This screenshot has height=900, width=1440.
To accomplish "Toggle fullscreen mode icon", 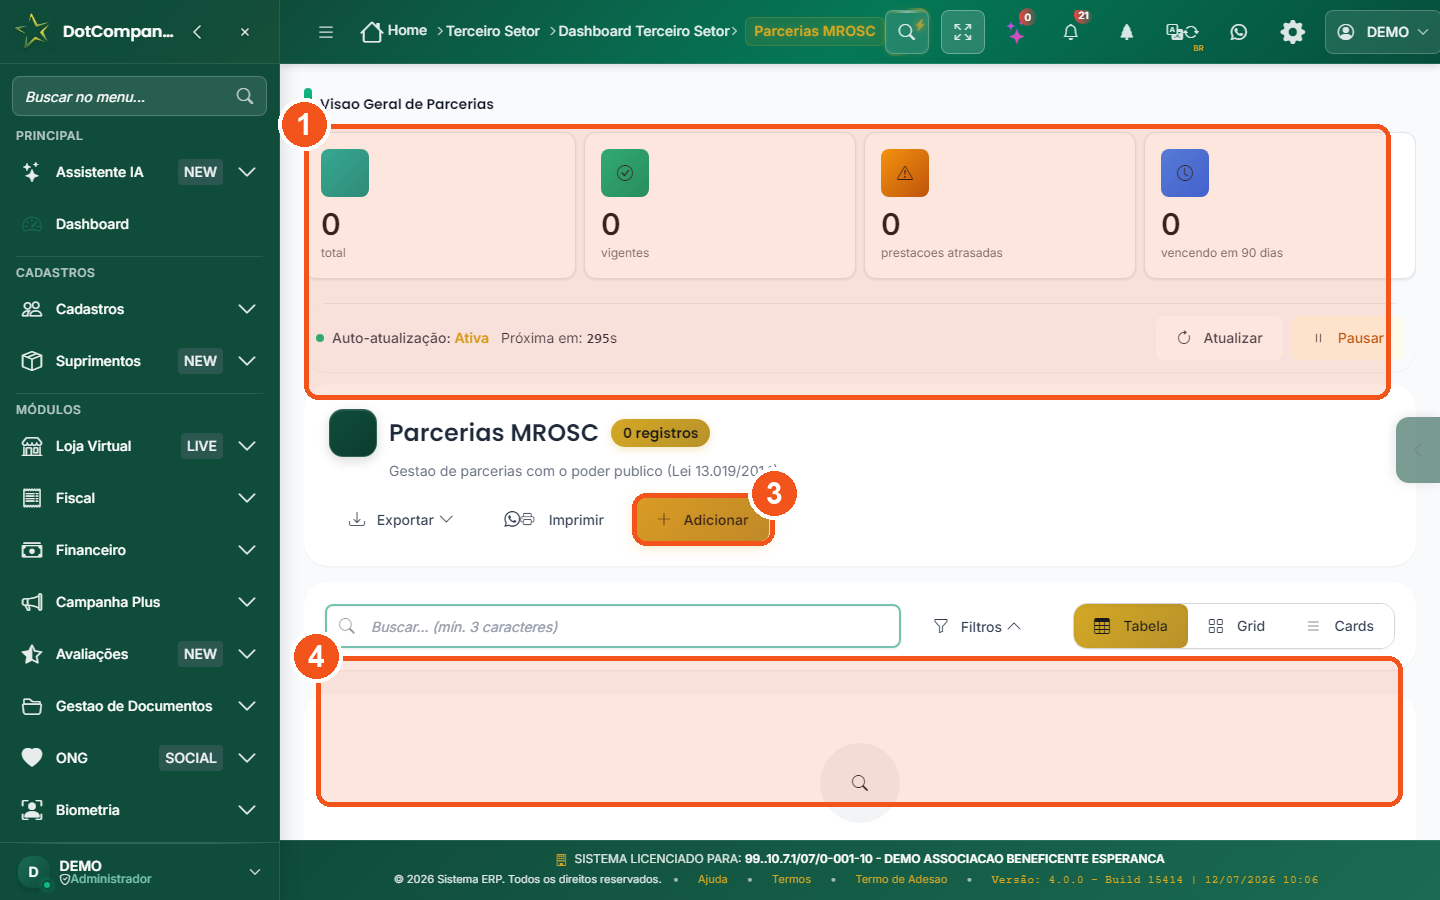I will pyautogui.click(x=963, y=32).
